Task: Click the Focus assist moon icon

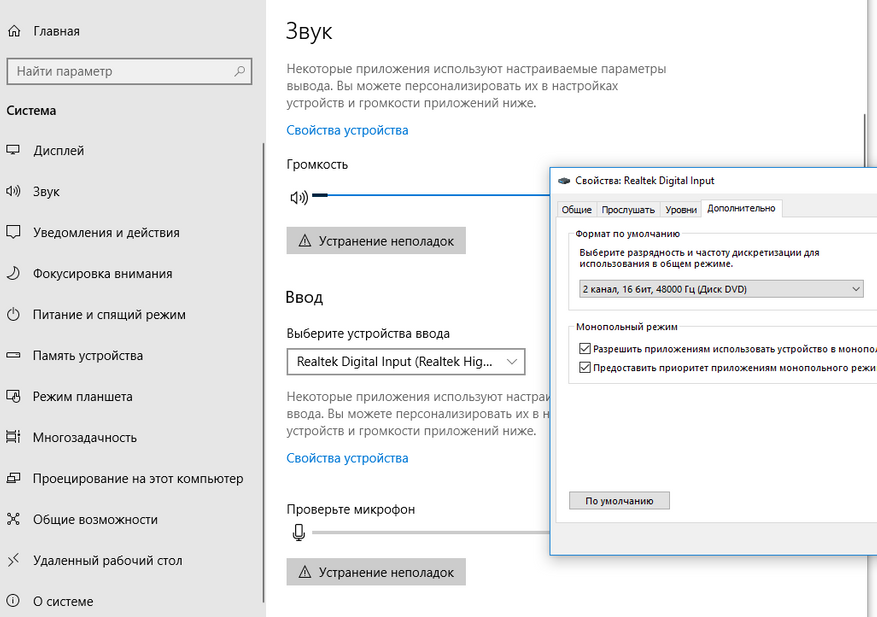Action: tap(14, 274)
